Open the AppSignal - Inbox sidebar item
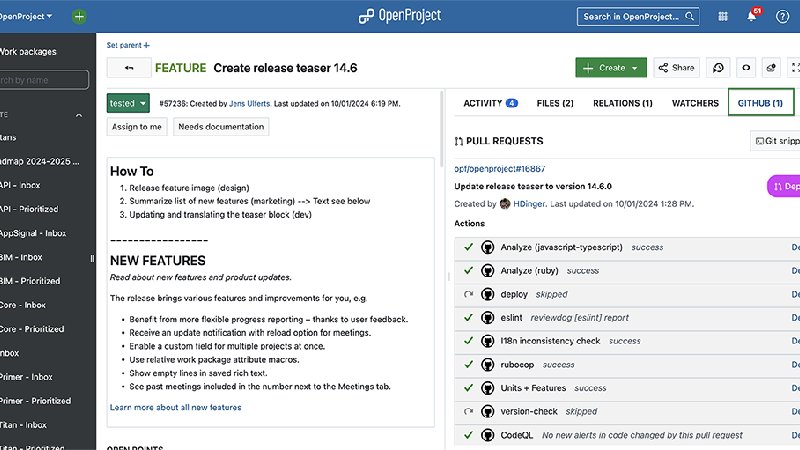The width and height of the screenshot is (800, 450). click(x=33, y=233)
